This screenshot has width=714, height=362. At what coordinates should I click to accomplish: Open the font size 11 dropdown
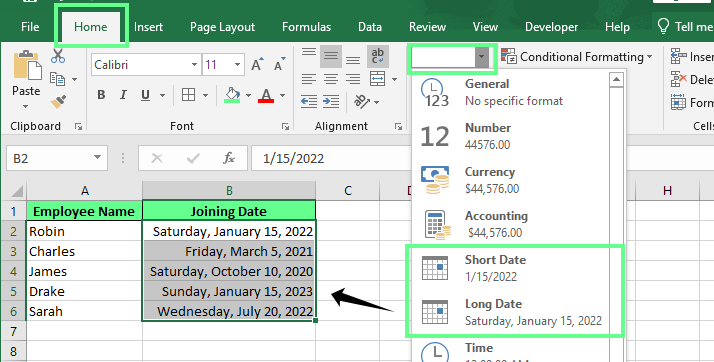(237, 65)
